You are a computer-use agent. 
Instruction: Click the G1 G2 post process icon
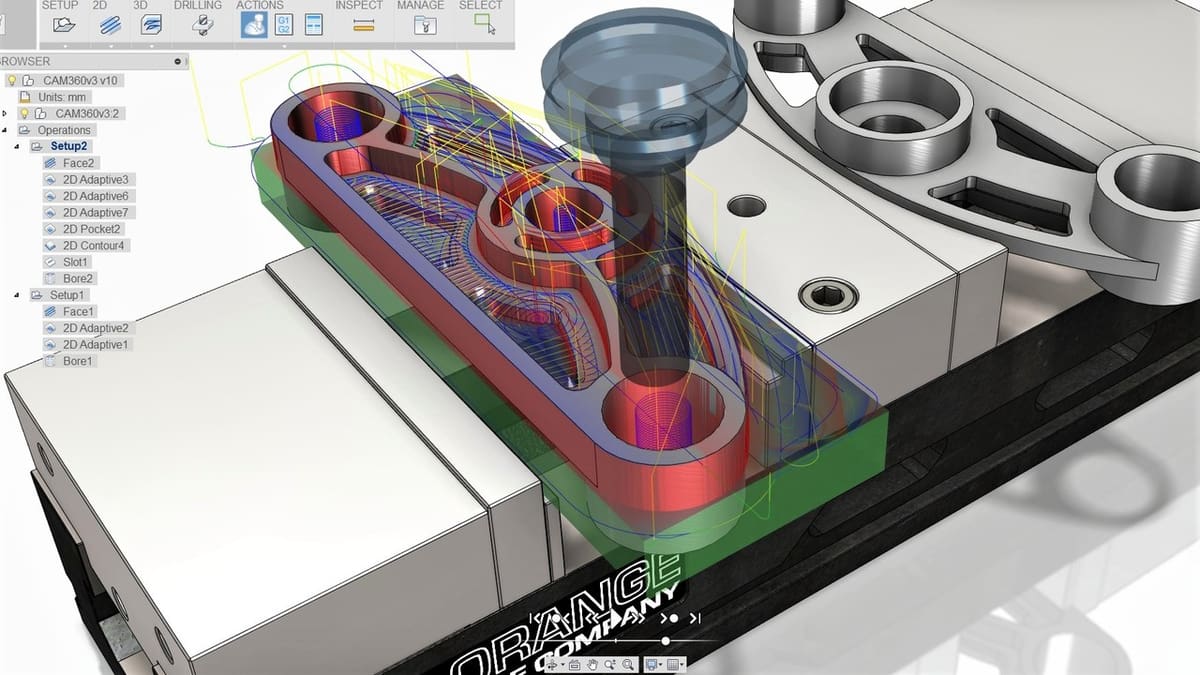click(x=283, y=25)
